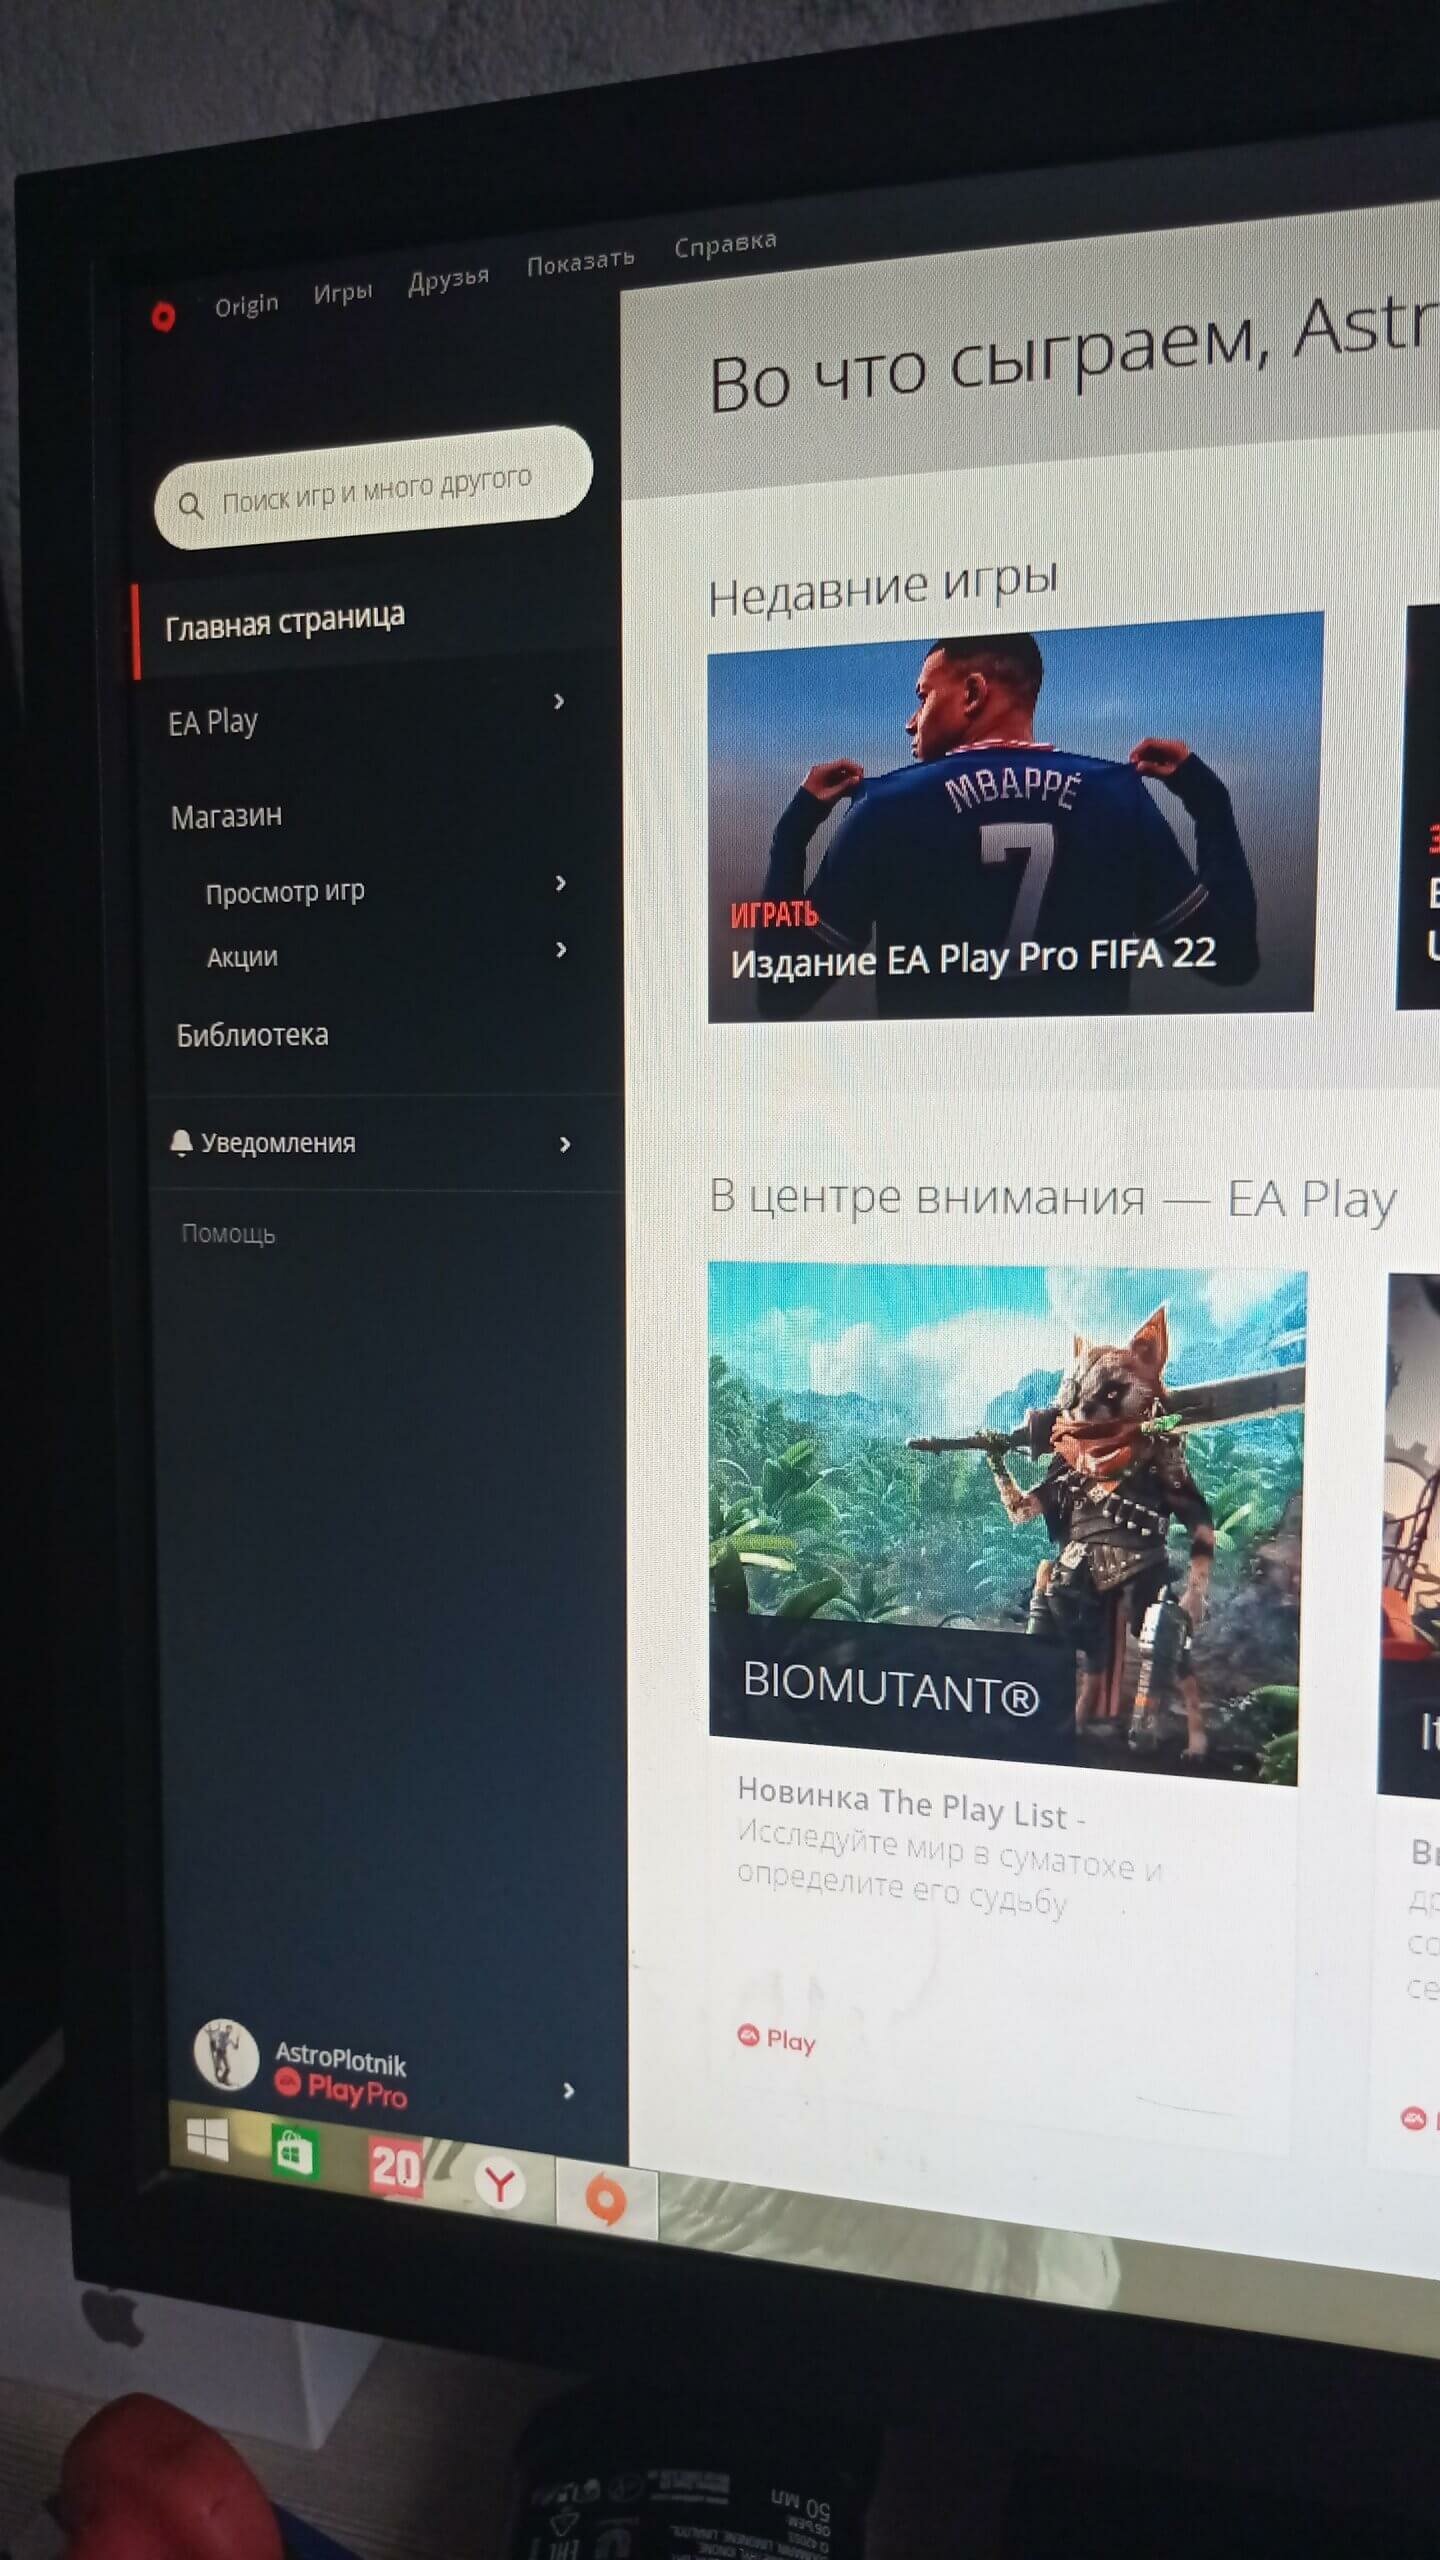Open the Библиотека
The height and width of the screenshot is (2560, 1440).
(252, 1035)
